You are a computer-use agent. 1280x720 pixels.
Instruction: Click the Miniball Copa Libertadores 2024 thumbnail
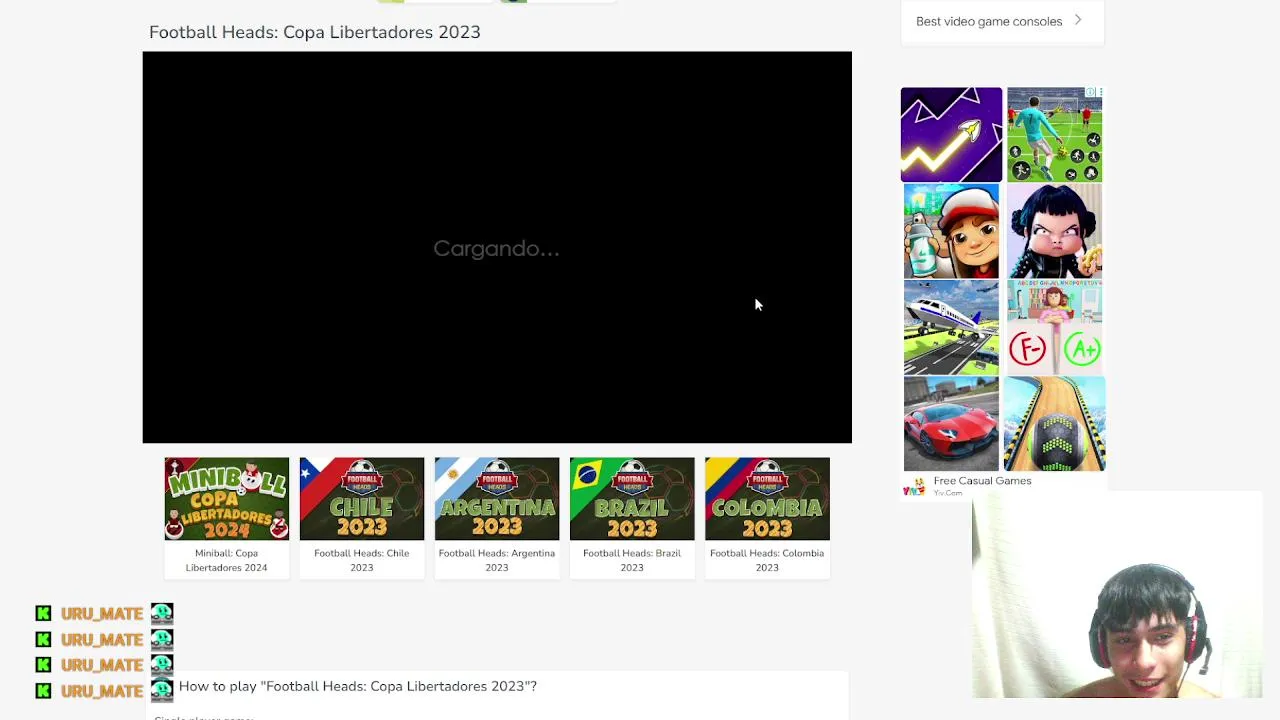click(227, 499)
